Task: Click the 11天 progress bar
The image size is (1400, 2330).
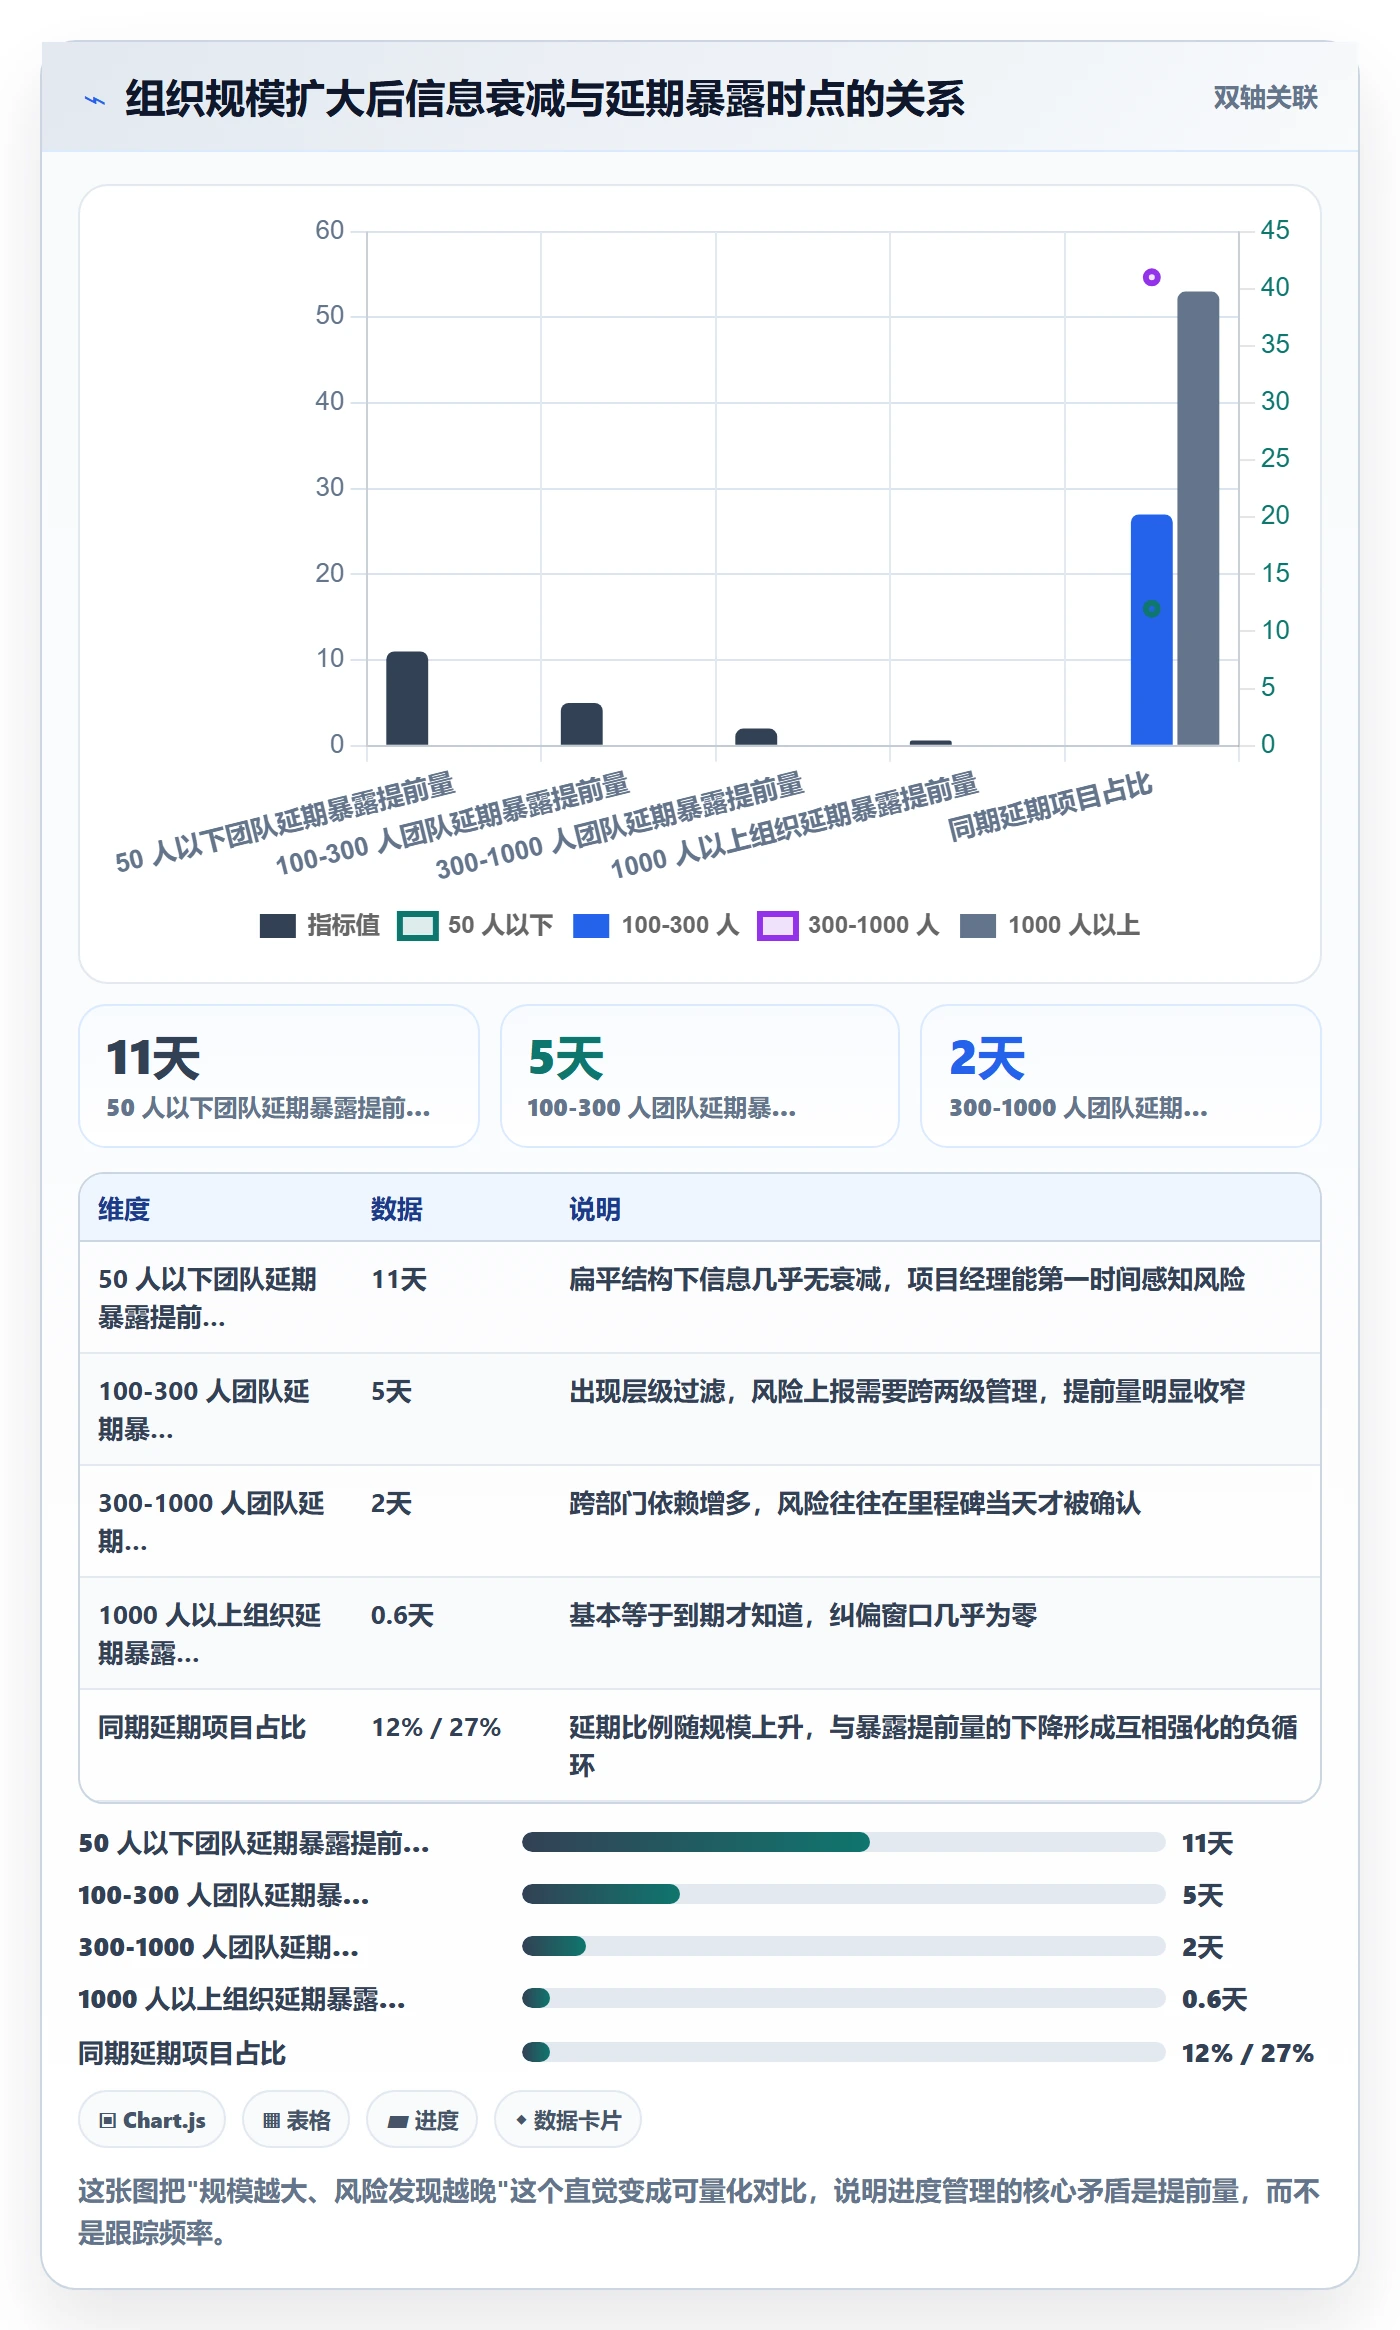Action: 843,1842
